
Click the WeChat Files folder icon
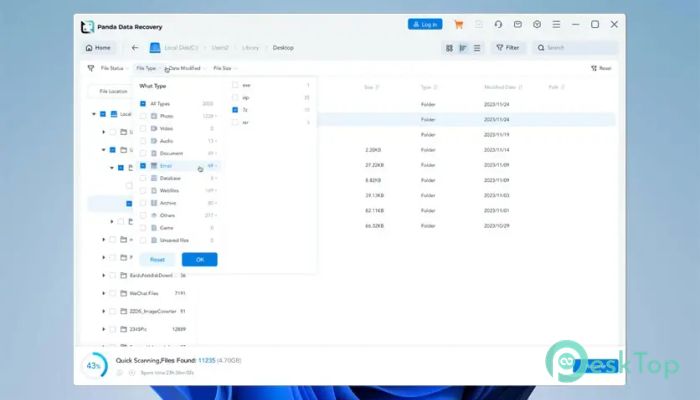(x=124, y=293)
